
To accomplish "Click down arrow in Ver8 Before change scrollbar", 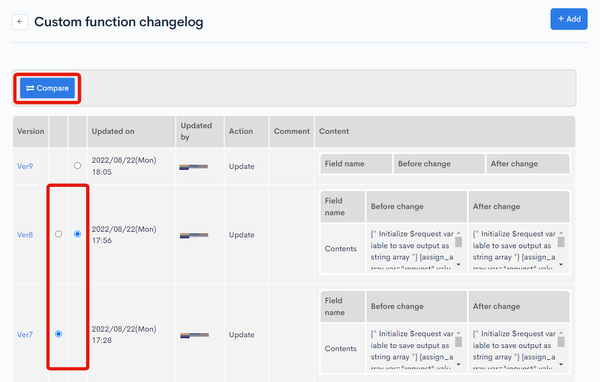I will point(458,264).
